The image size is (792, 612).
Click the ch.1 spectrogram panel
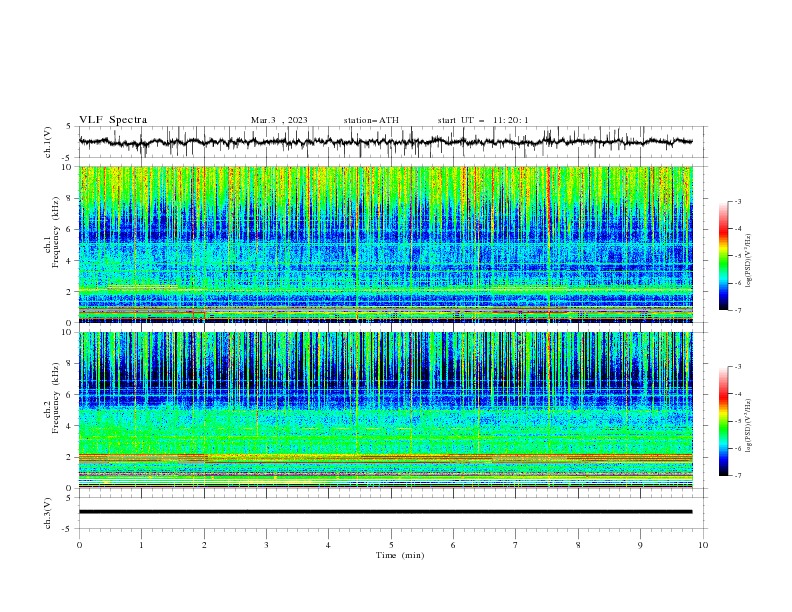point(385,244)
